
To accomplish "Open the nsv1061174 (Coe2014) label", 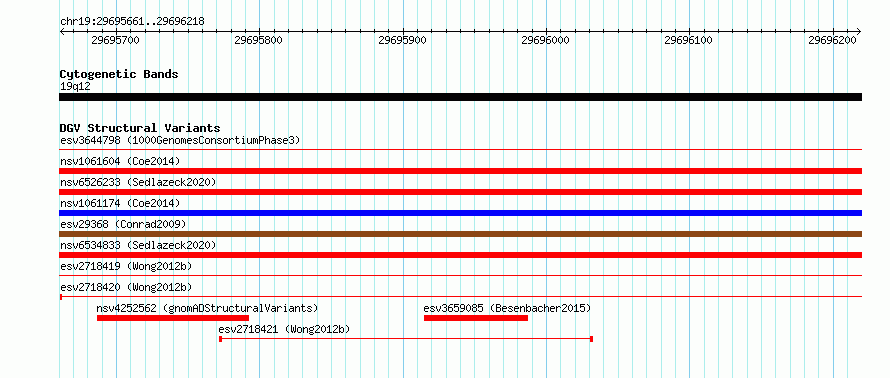I will tap(120, 203).
